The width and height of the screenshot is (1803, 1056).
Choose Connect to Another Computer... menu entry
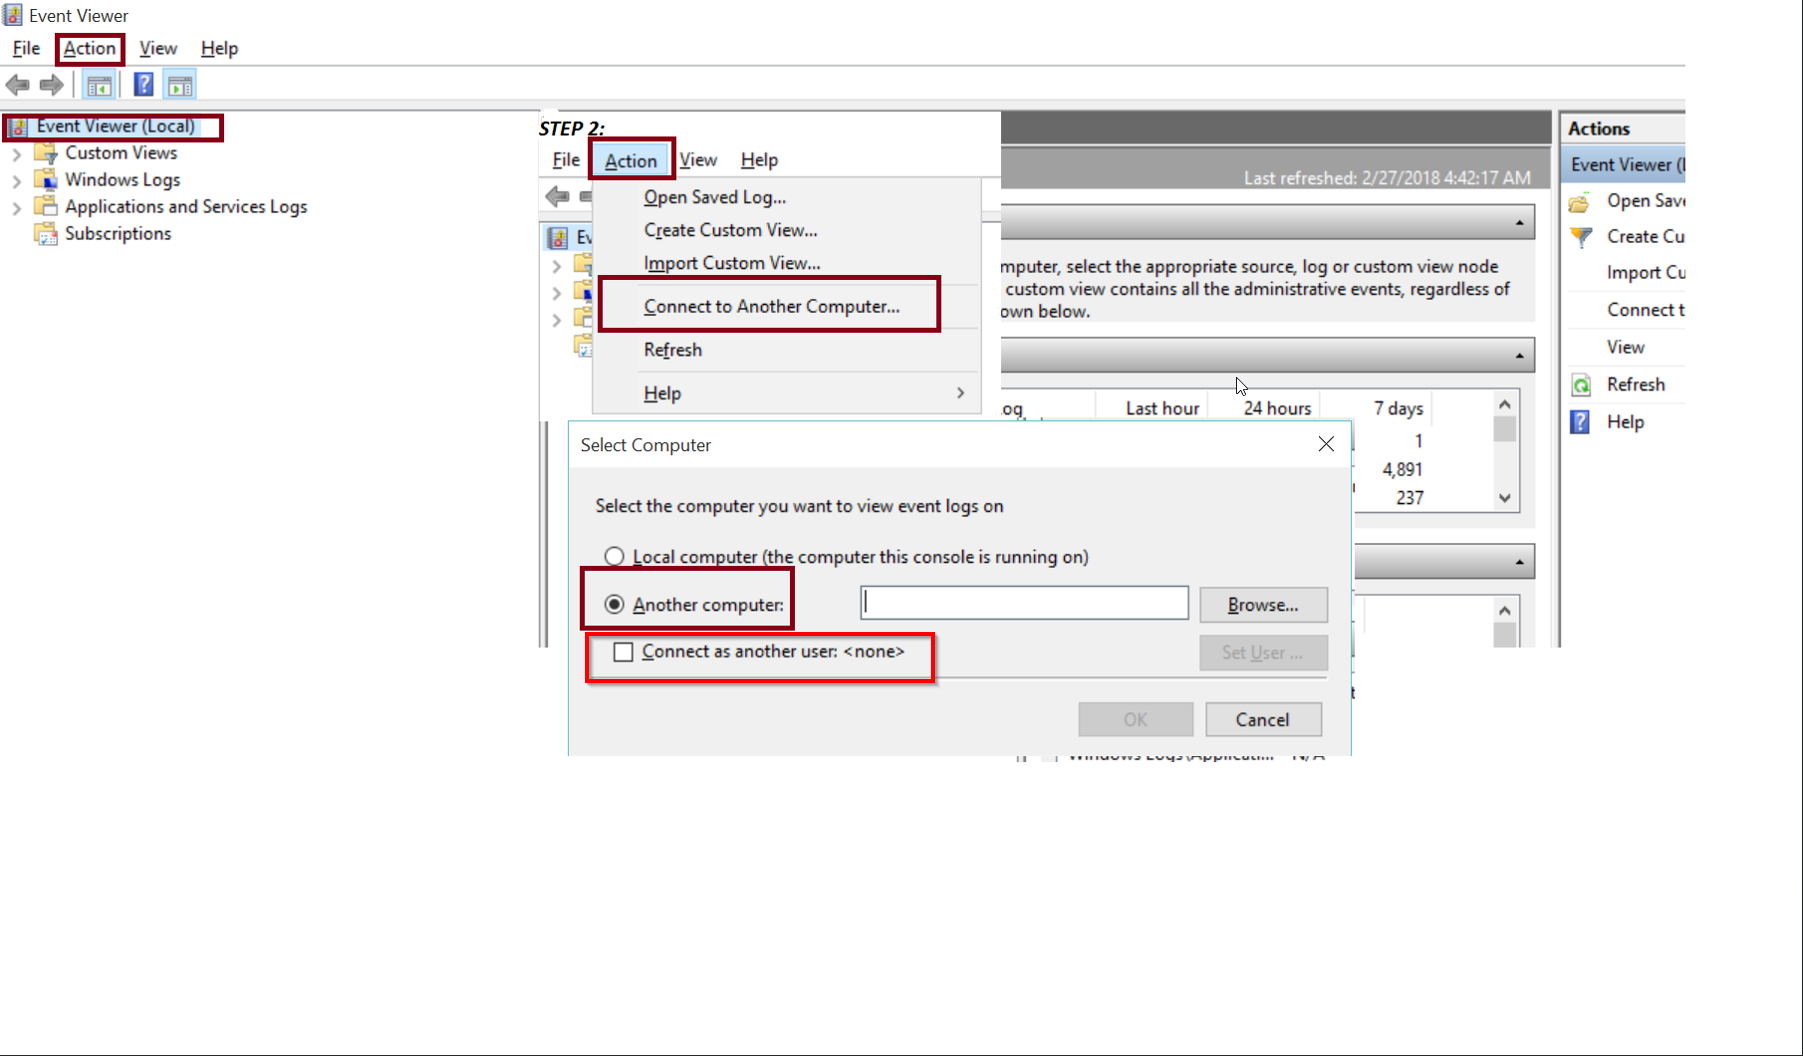tap(772, 306)
